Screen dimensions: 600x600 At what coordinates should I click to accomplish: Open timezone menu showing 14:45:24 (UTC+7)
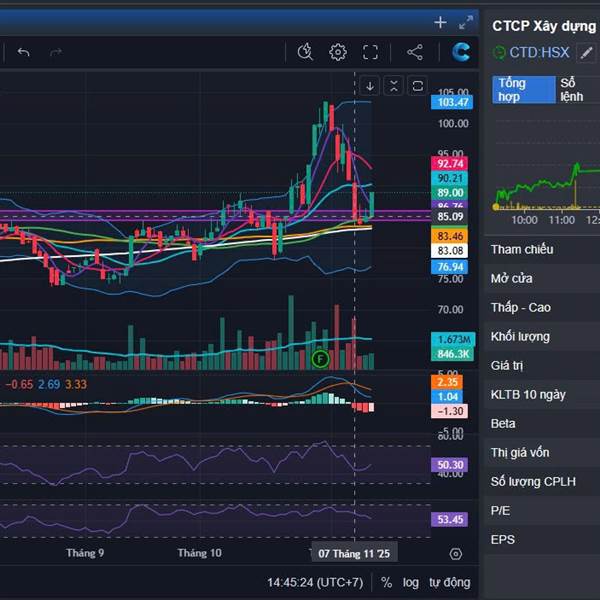pyautogui.click(x=318, y=582)
